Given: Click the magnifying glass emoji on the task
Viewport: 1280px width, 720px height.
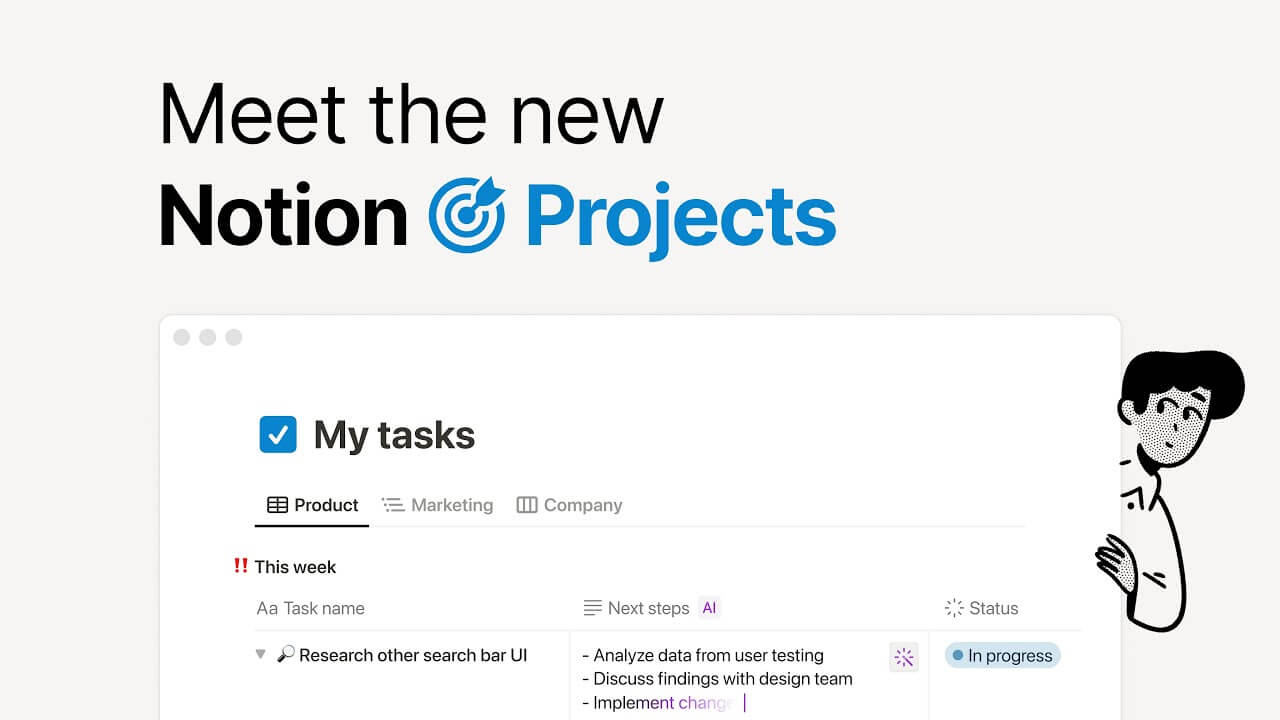Looking at the screenshot, I should (286, 655).
